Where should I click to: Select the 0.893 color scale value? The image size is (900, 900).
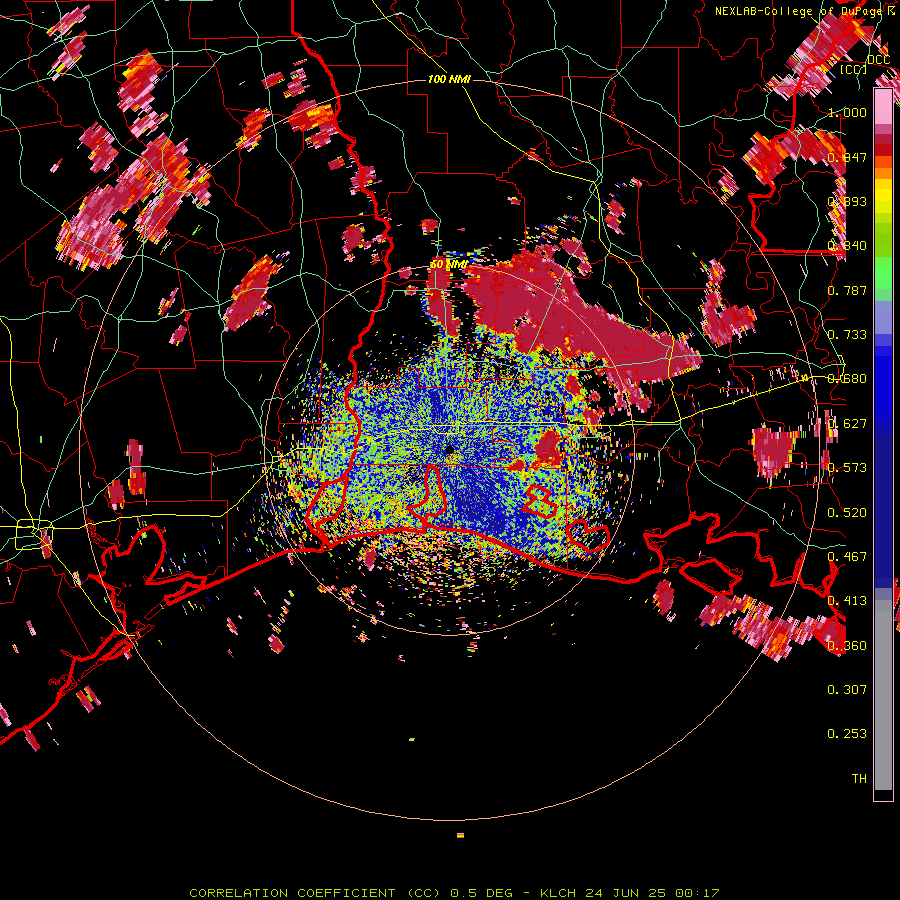pyautogui.click(x=847, y=201)
